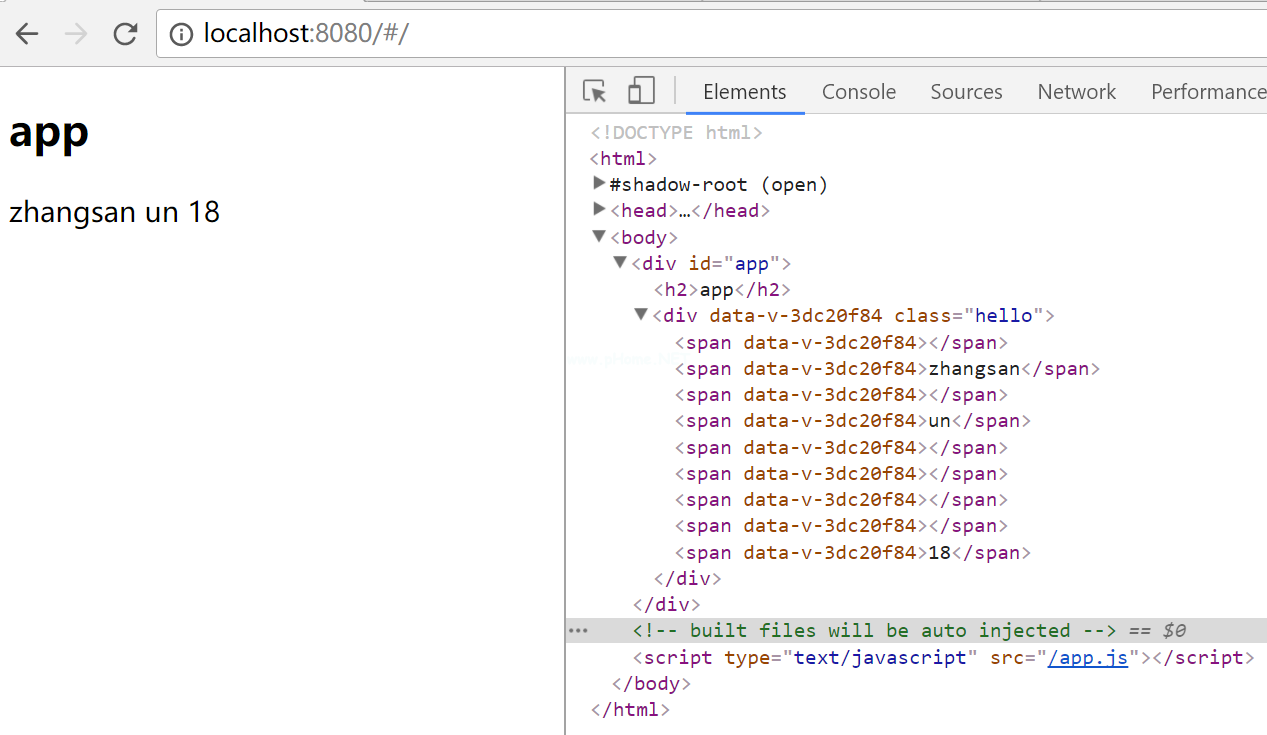Collapse the body element

[x=599, y=237]
